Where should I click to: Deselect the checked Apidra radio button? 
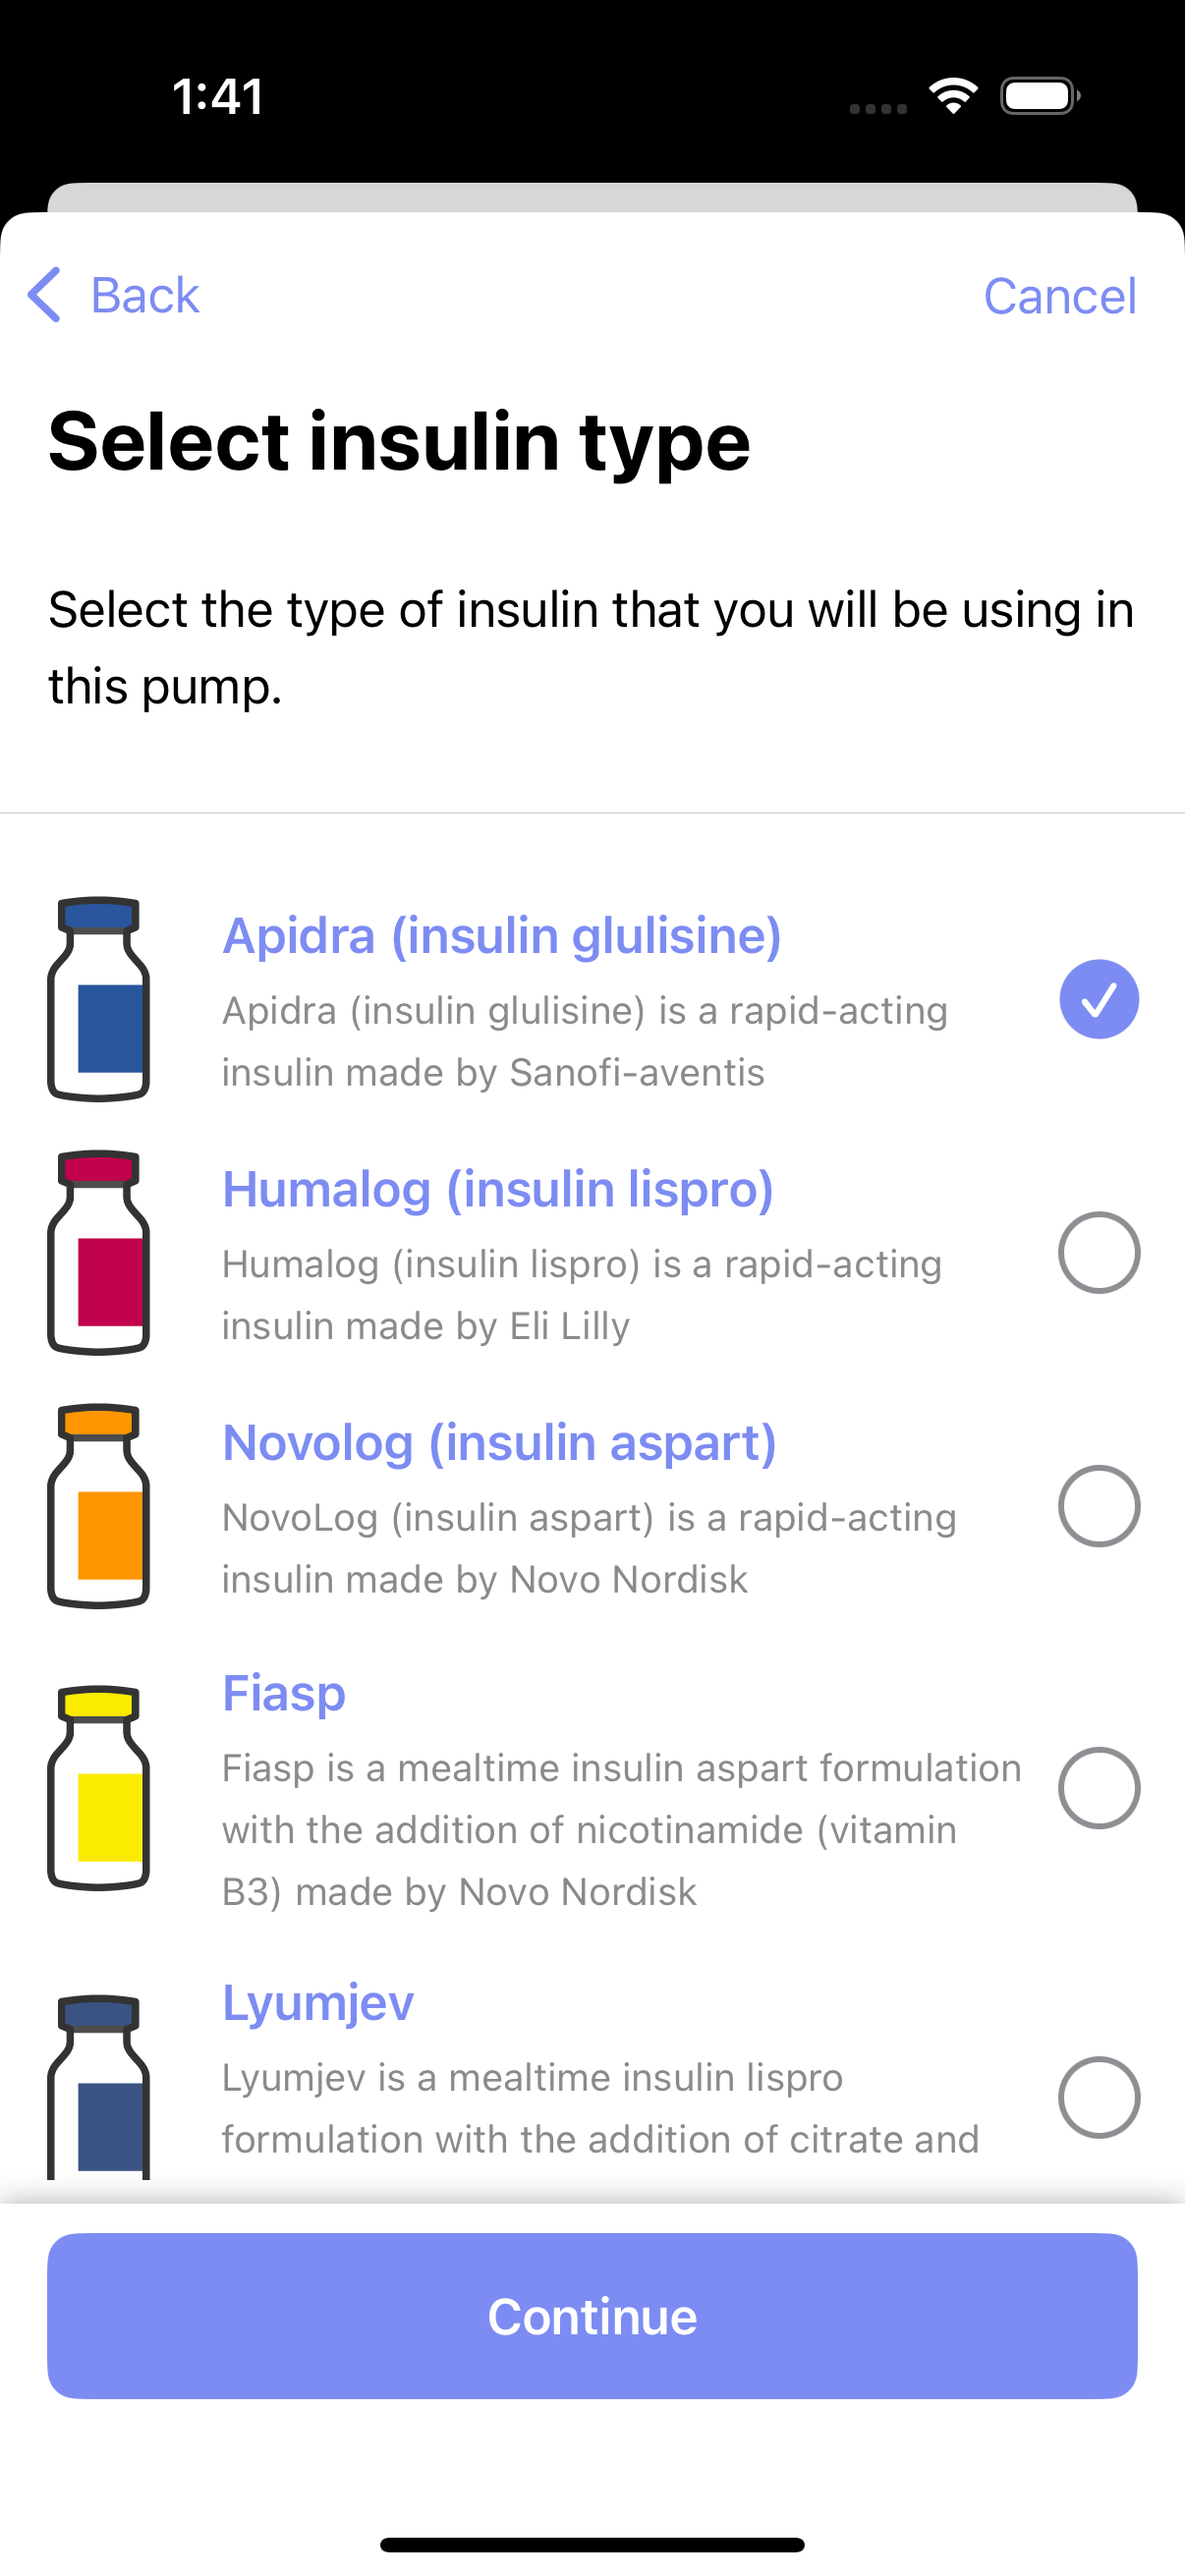click(x=1099, y=999)
